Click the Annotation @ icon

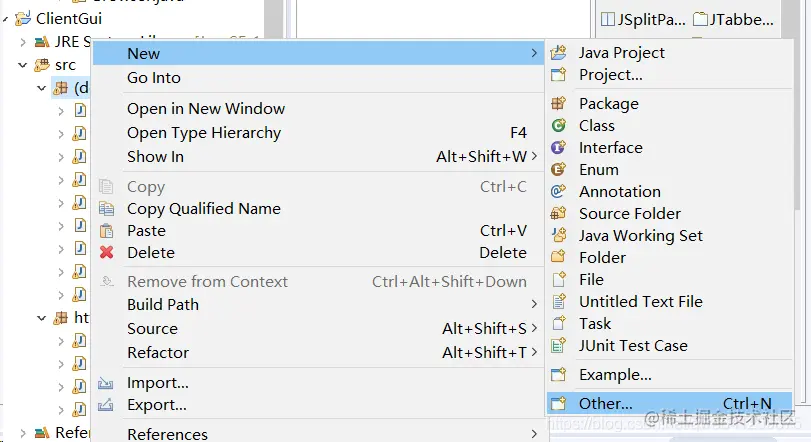click(559, 192)
